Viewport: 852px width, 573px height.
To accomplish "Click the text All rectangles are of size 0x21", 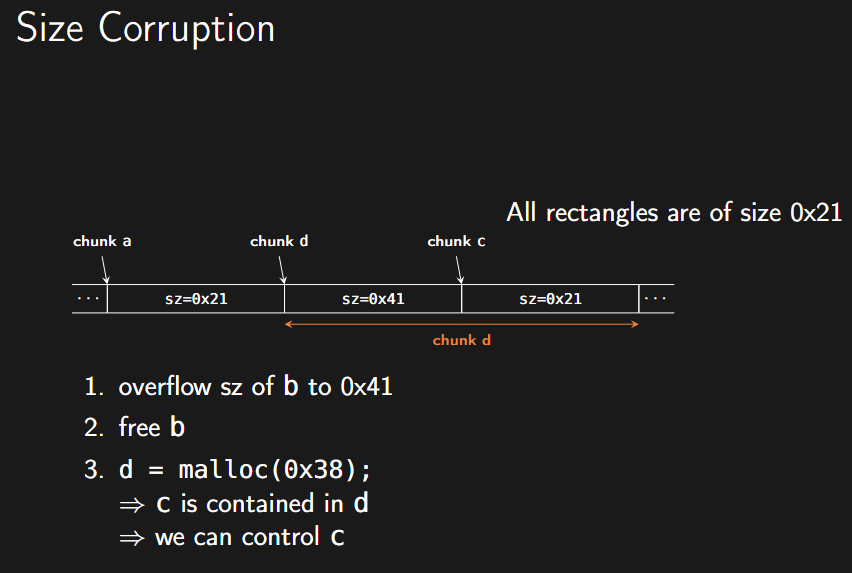I will (674, 212).
